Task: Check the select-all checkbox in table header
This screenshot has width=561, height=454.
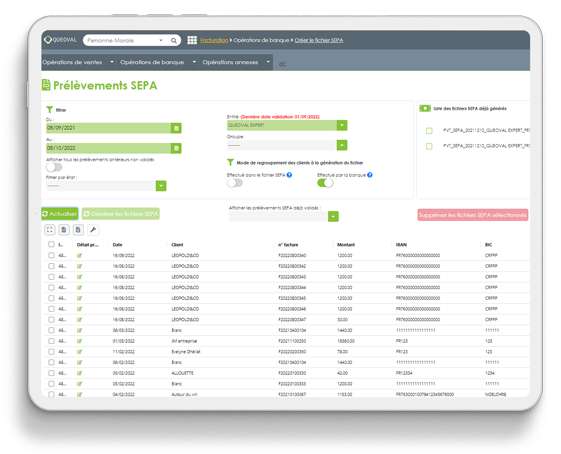Action: pyautogui.click(x=51, y=244)
